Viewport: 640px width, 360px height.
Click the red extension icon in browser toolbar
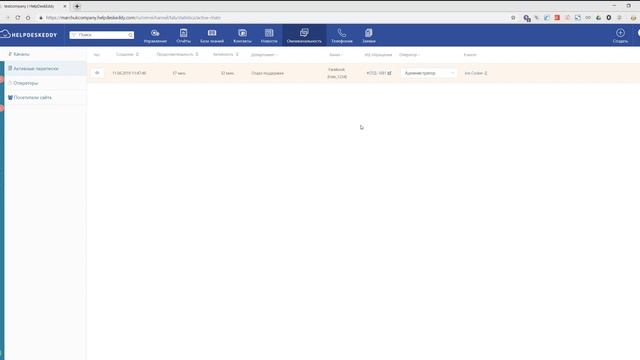(557, 18)
